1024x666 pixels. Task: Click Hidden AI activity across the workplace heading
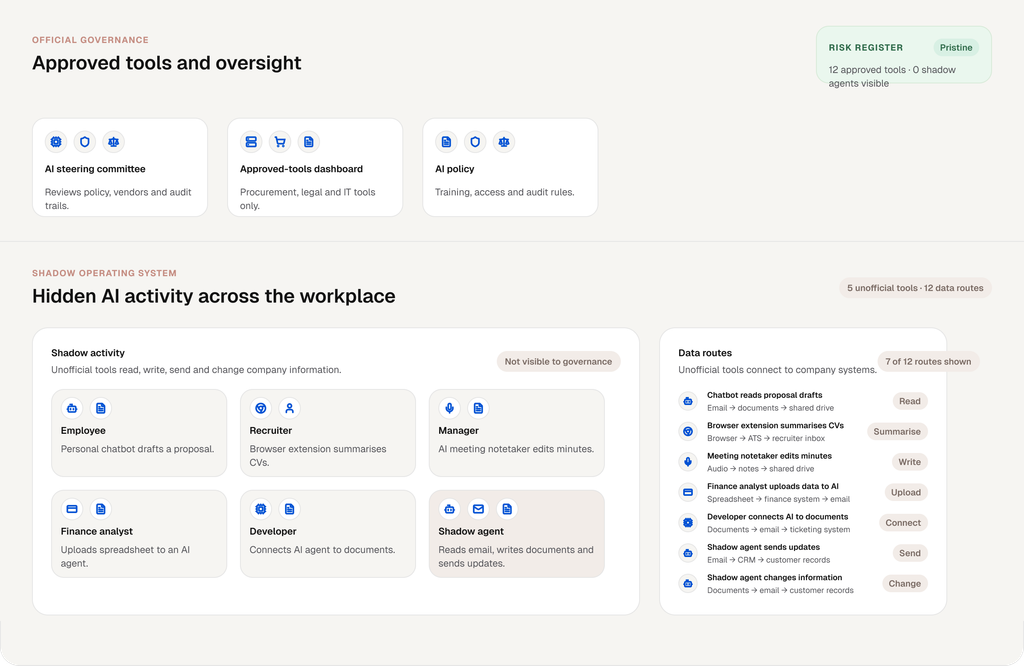coord(214,296)
